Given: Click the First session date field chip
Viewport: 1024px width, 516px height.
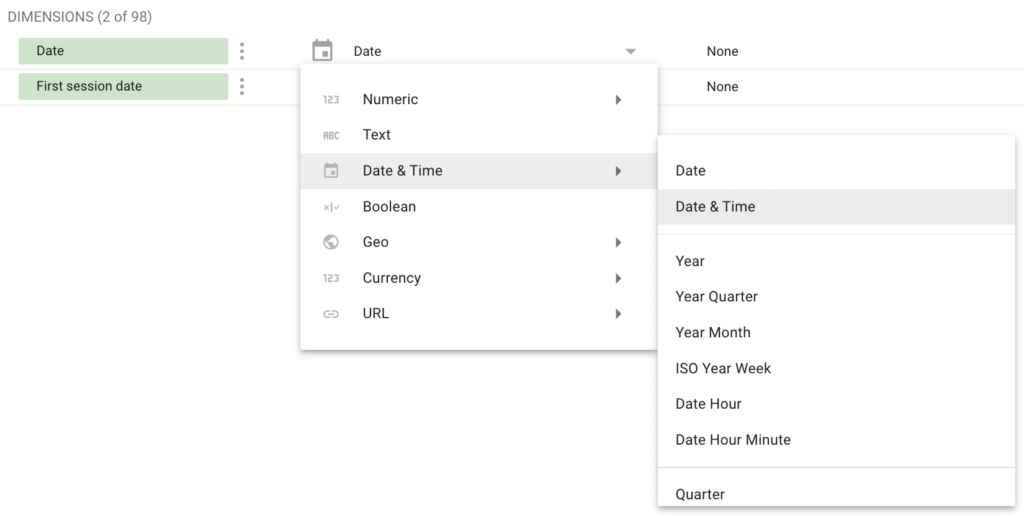Looking at the screenshot, I should (123, 87).
